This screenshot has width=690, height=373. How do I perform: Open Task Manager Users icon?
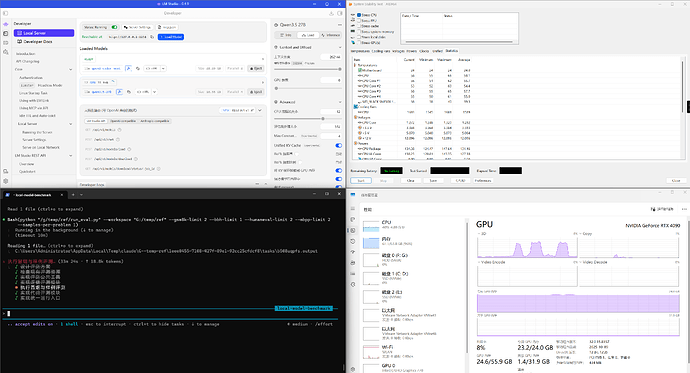coord(353,263)
